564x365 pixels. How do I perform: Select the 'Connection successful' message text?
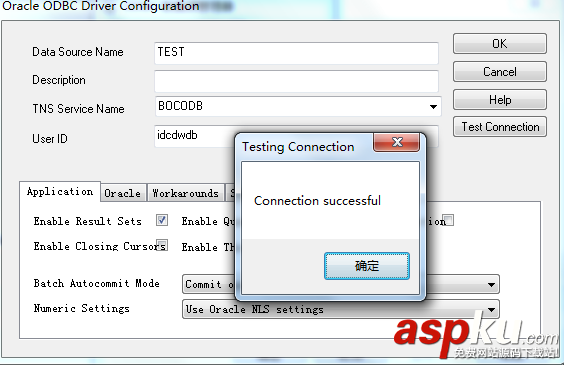(x=317, y=201)
